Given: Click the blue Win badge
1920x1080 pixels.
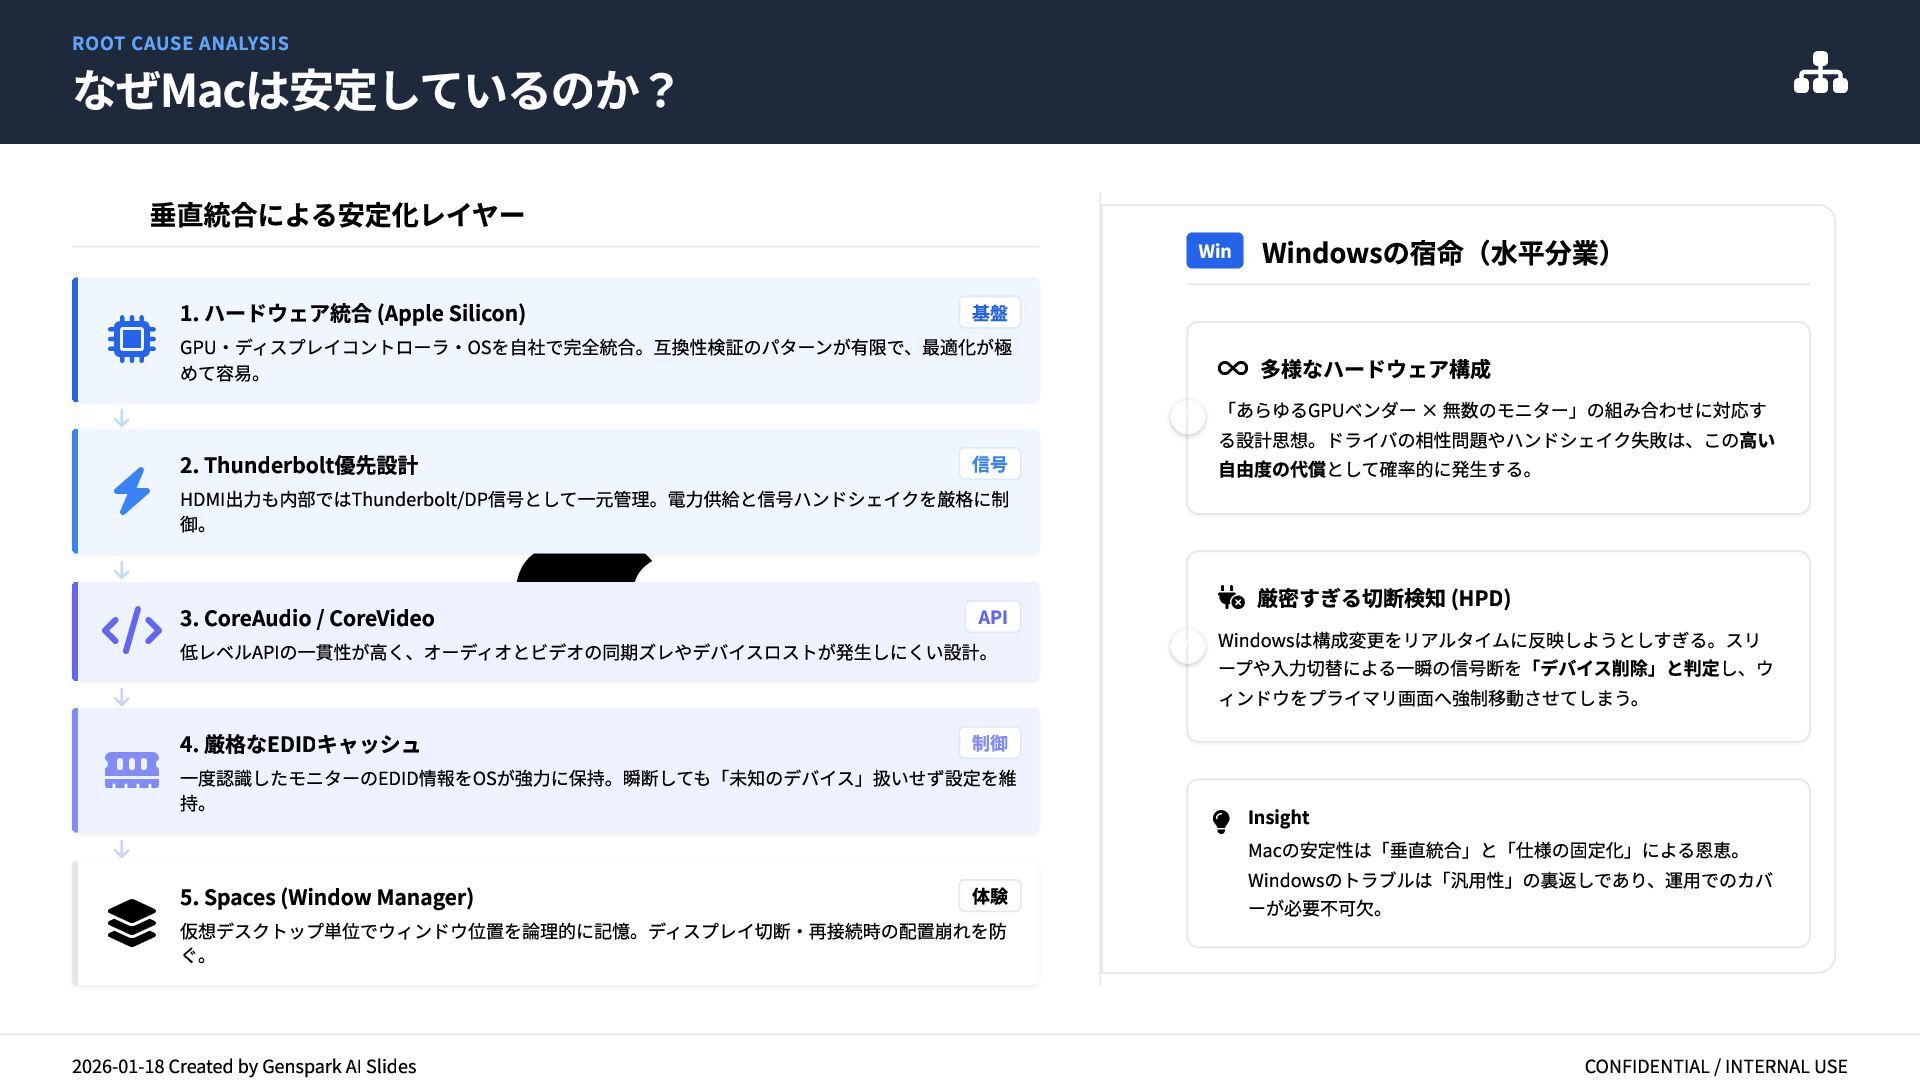Looking at the screenshot, I should click(1214, 251).
